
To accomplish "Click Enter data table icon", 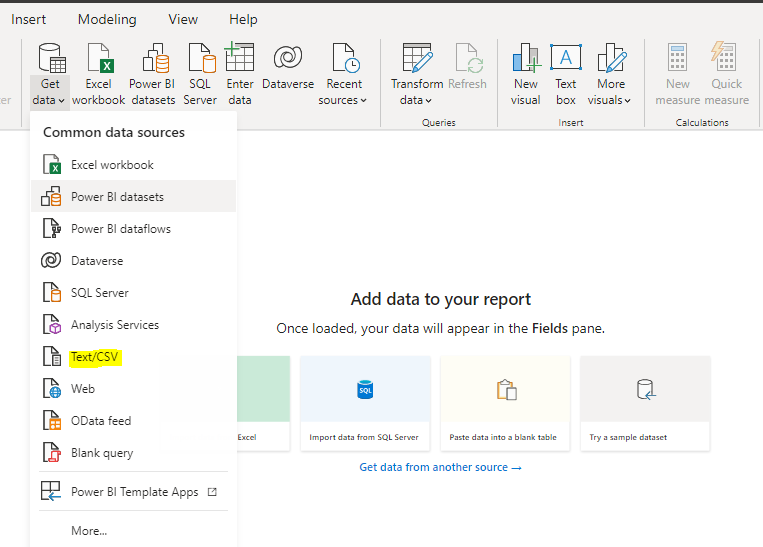I will click(x=239, y=56).
